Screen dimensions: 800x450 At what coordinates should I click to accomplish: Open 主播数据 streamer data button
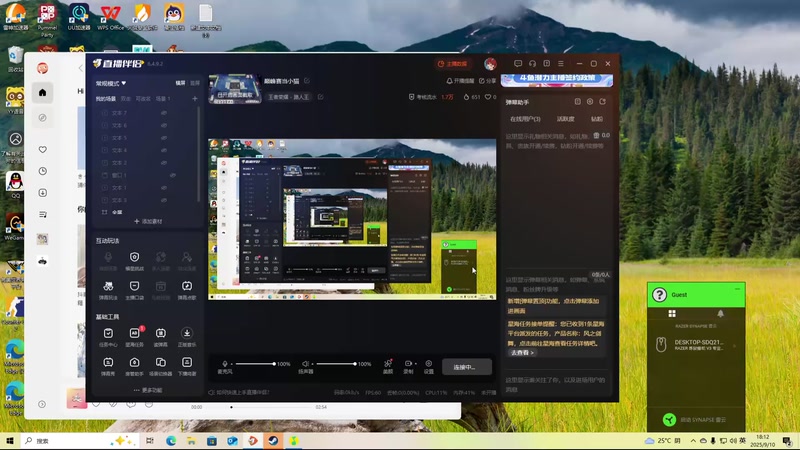coord(452,64)
